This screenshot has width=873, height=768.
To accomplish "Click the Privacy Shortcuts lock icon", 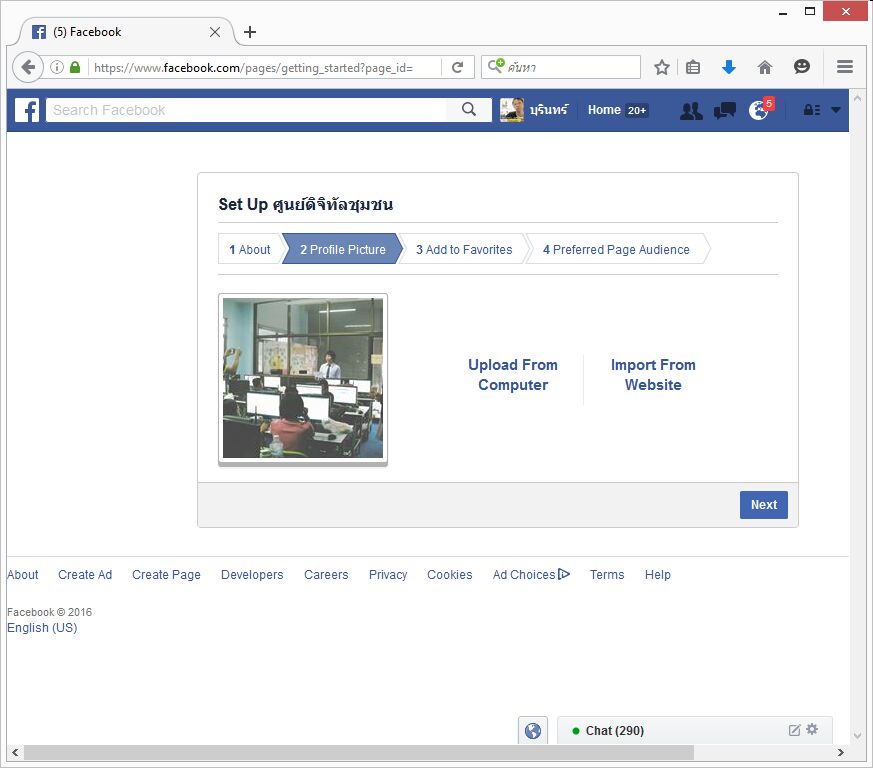I will pyautogui.click(x=812, y=111).
